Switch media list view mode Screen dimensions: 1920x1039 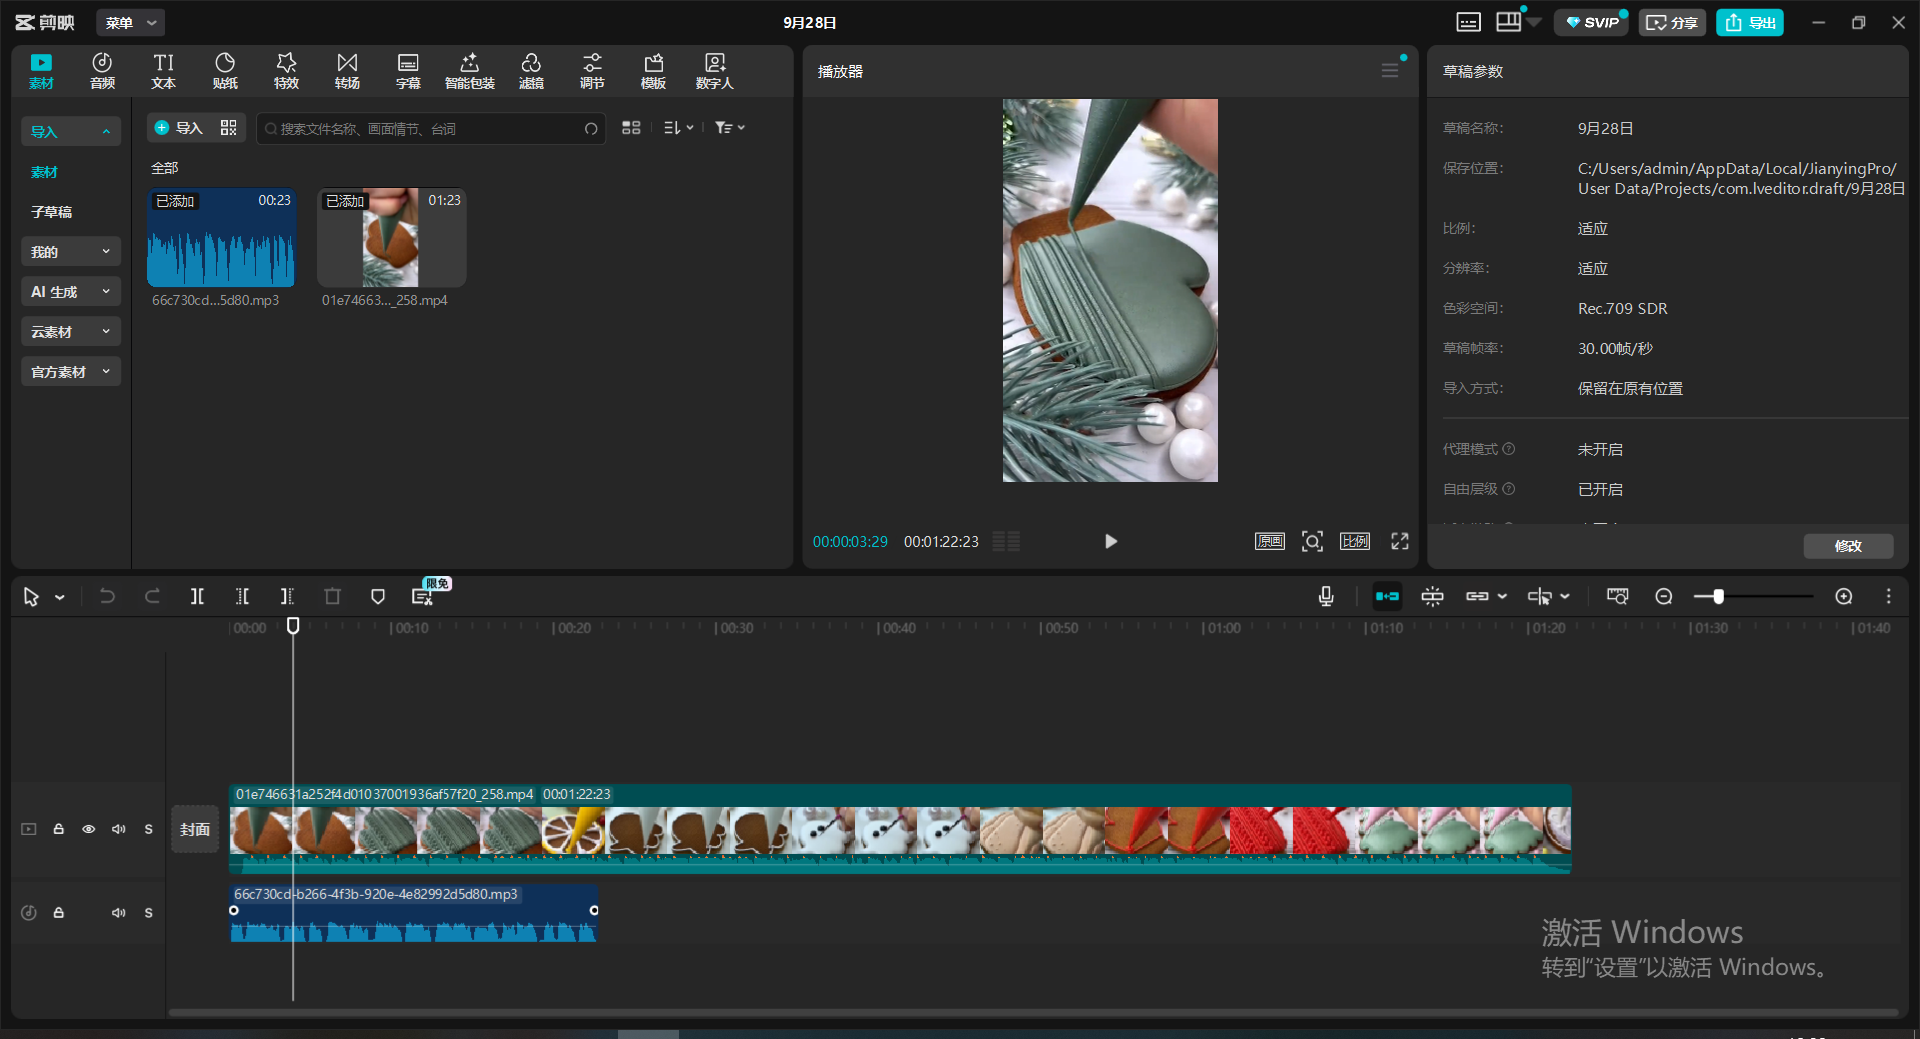click(631, 128)
